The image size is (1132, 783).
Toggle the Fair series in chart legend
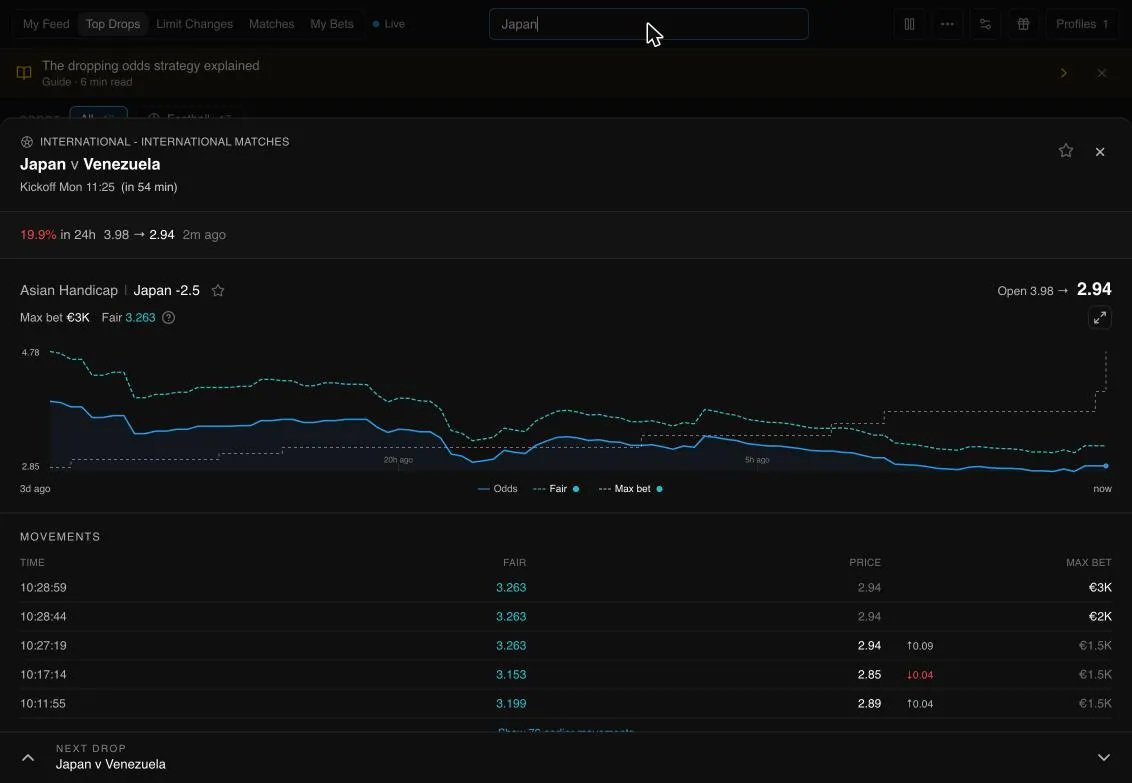[556, 489]
